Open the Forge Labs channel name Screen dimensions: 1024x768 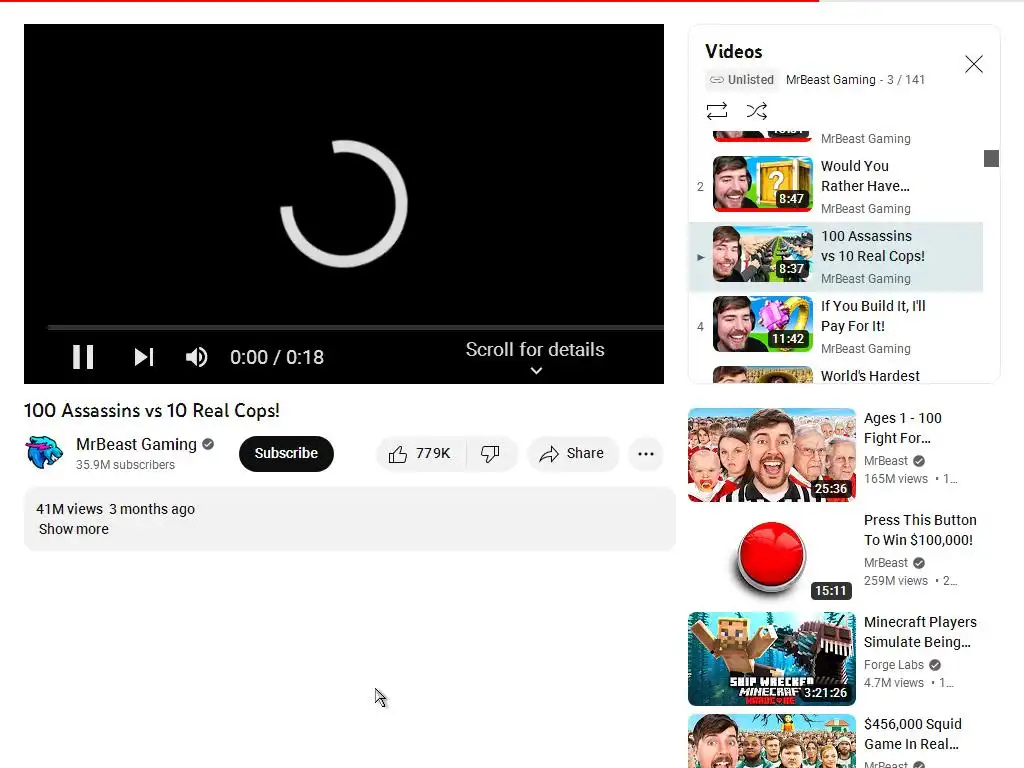click(x=893, y=665)
